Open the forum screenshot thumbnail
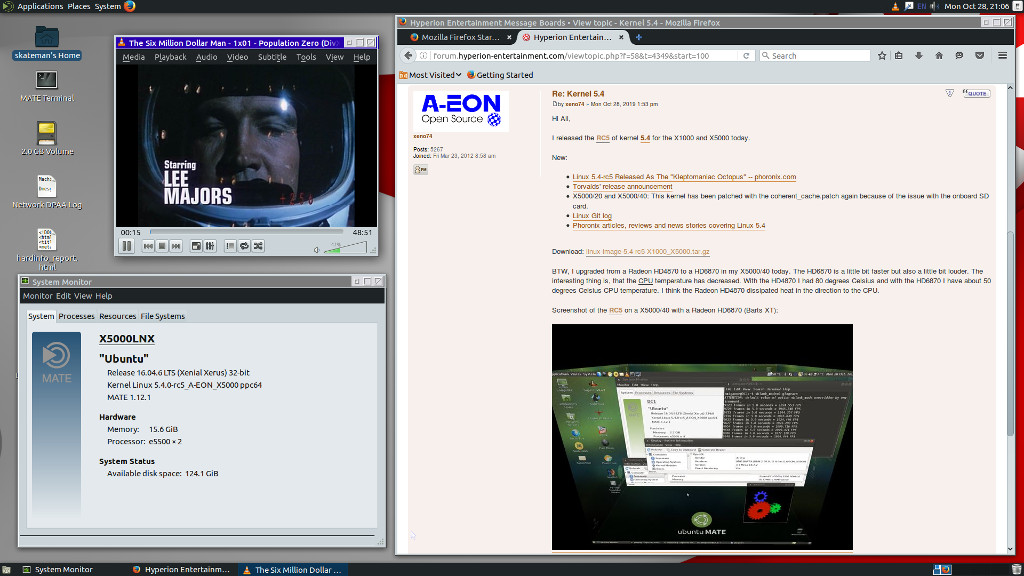1024x576 pixels. pos(702,437)
